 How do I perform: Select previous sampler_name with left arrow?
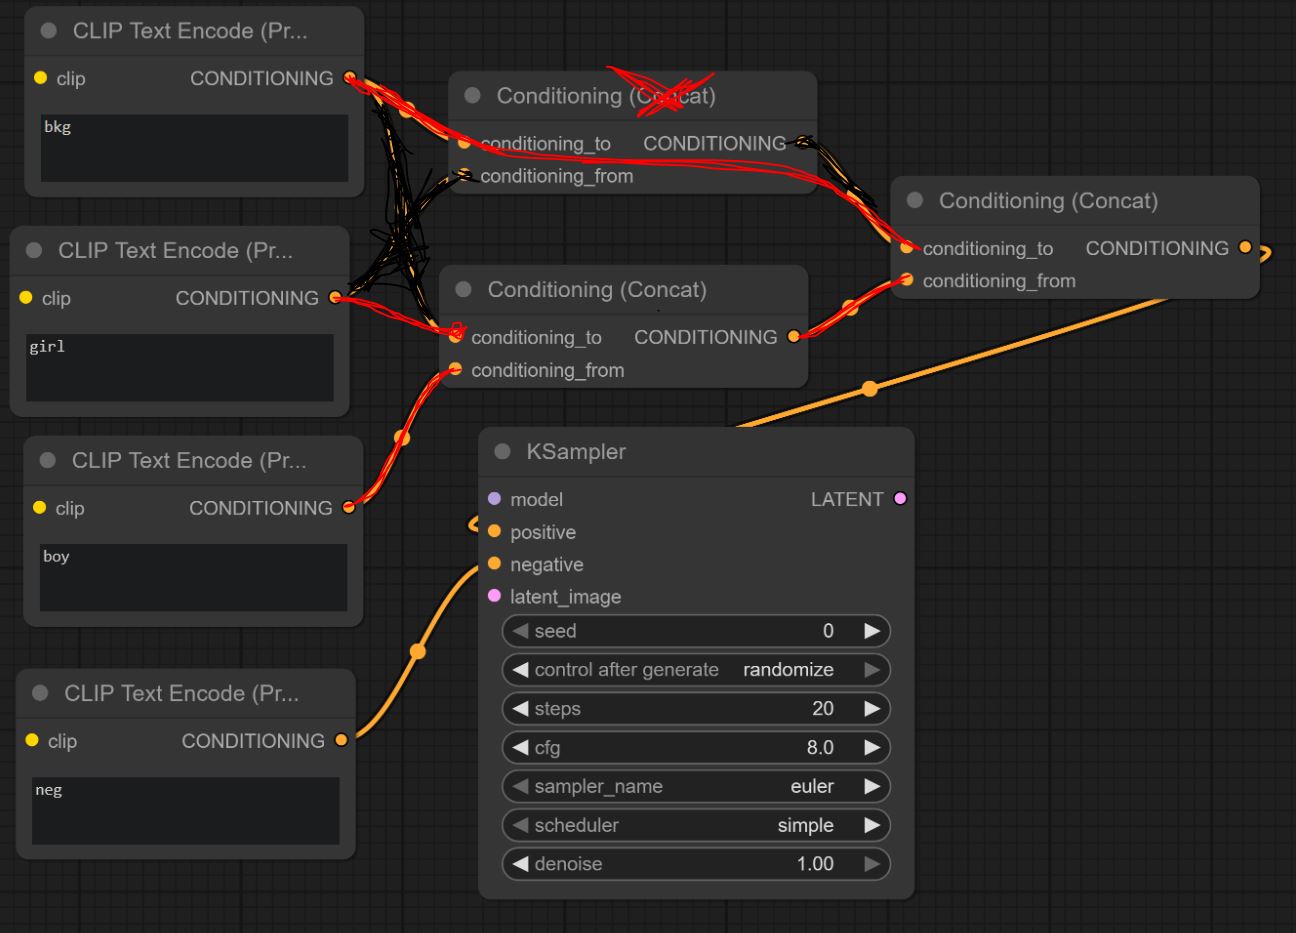click(520, 787)
